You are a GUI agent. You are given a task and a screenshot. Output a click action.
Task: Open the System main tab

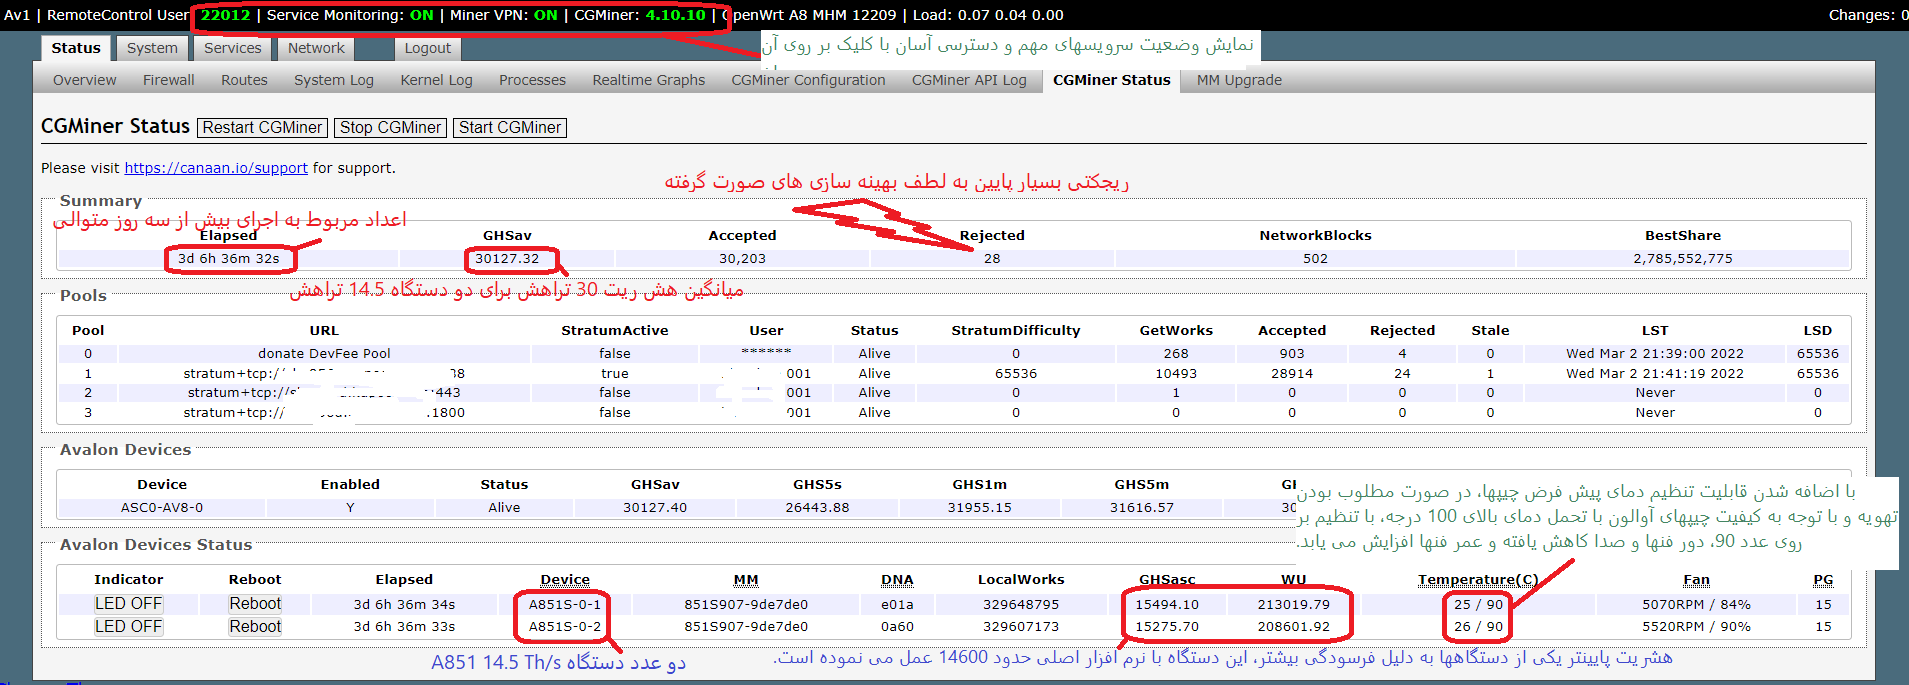[x=152, y=48]
